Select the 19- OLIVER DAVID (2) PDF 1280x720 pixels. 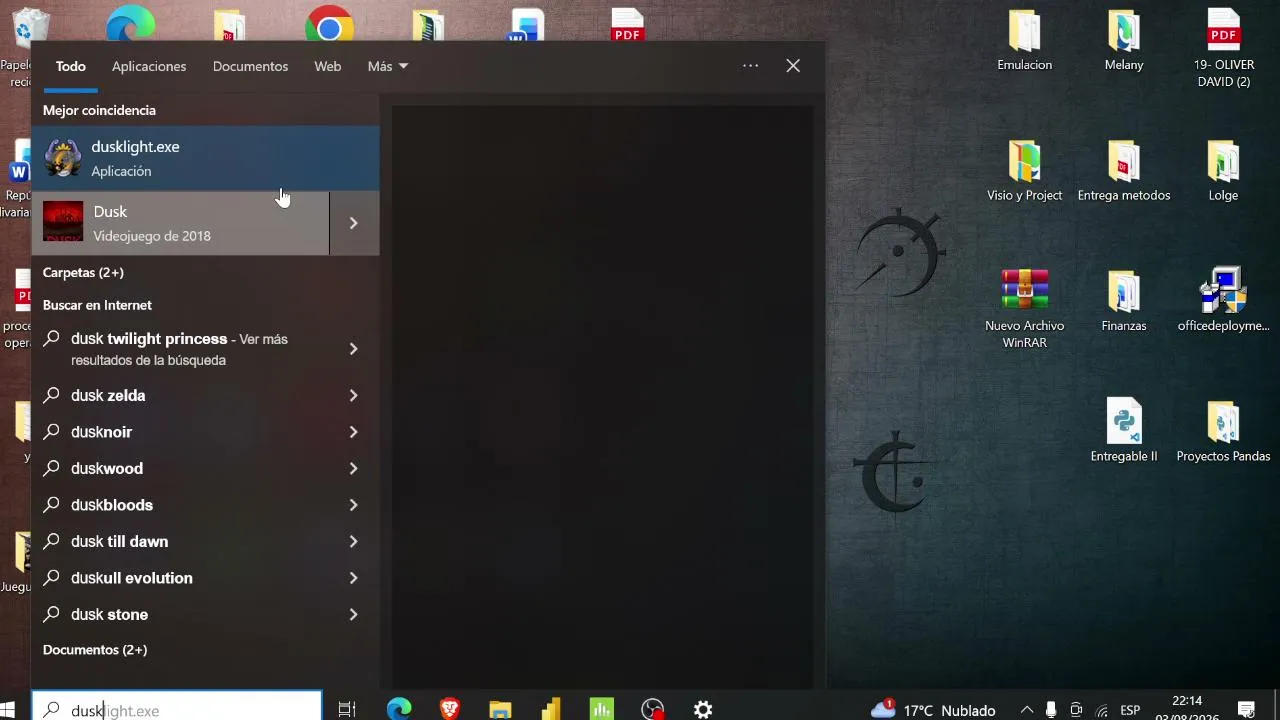coord(1223,48)
